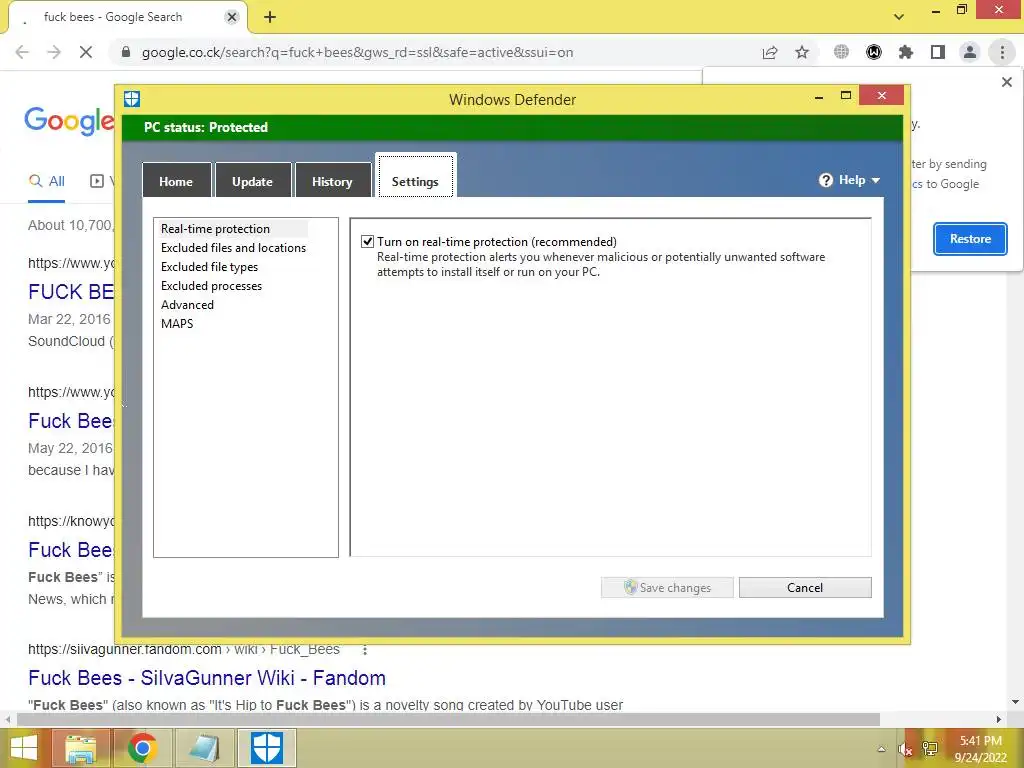This screenshot has width=1024, height=768.
Task: Open options for the silvagunner.fandom.com result
Action: click(x=365, y=650)
